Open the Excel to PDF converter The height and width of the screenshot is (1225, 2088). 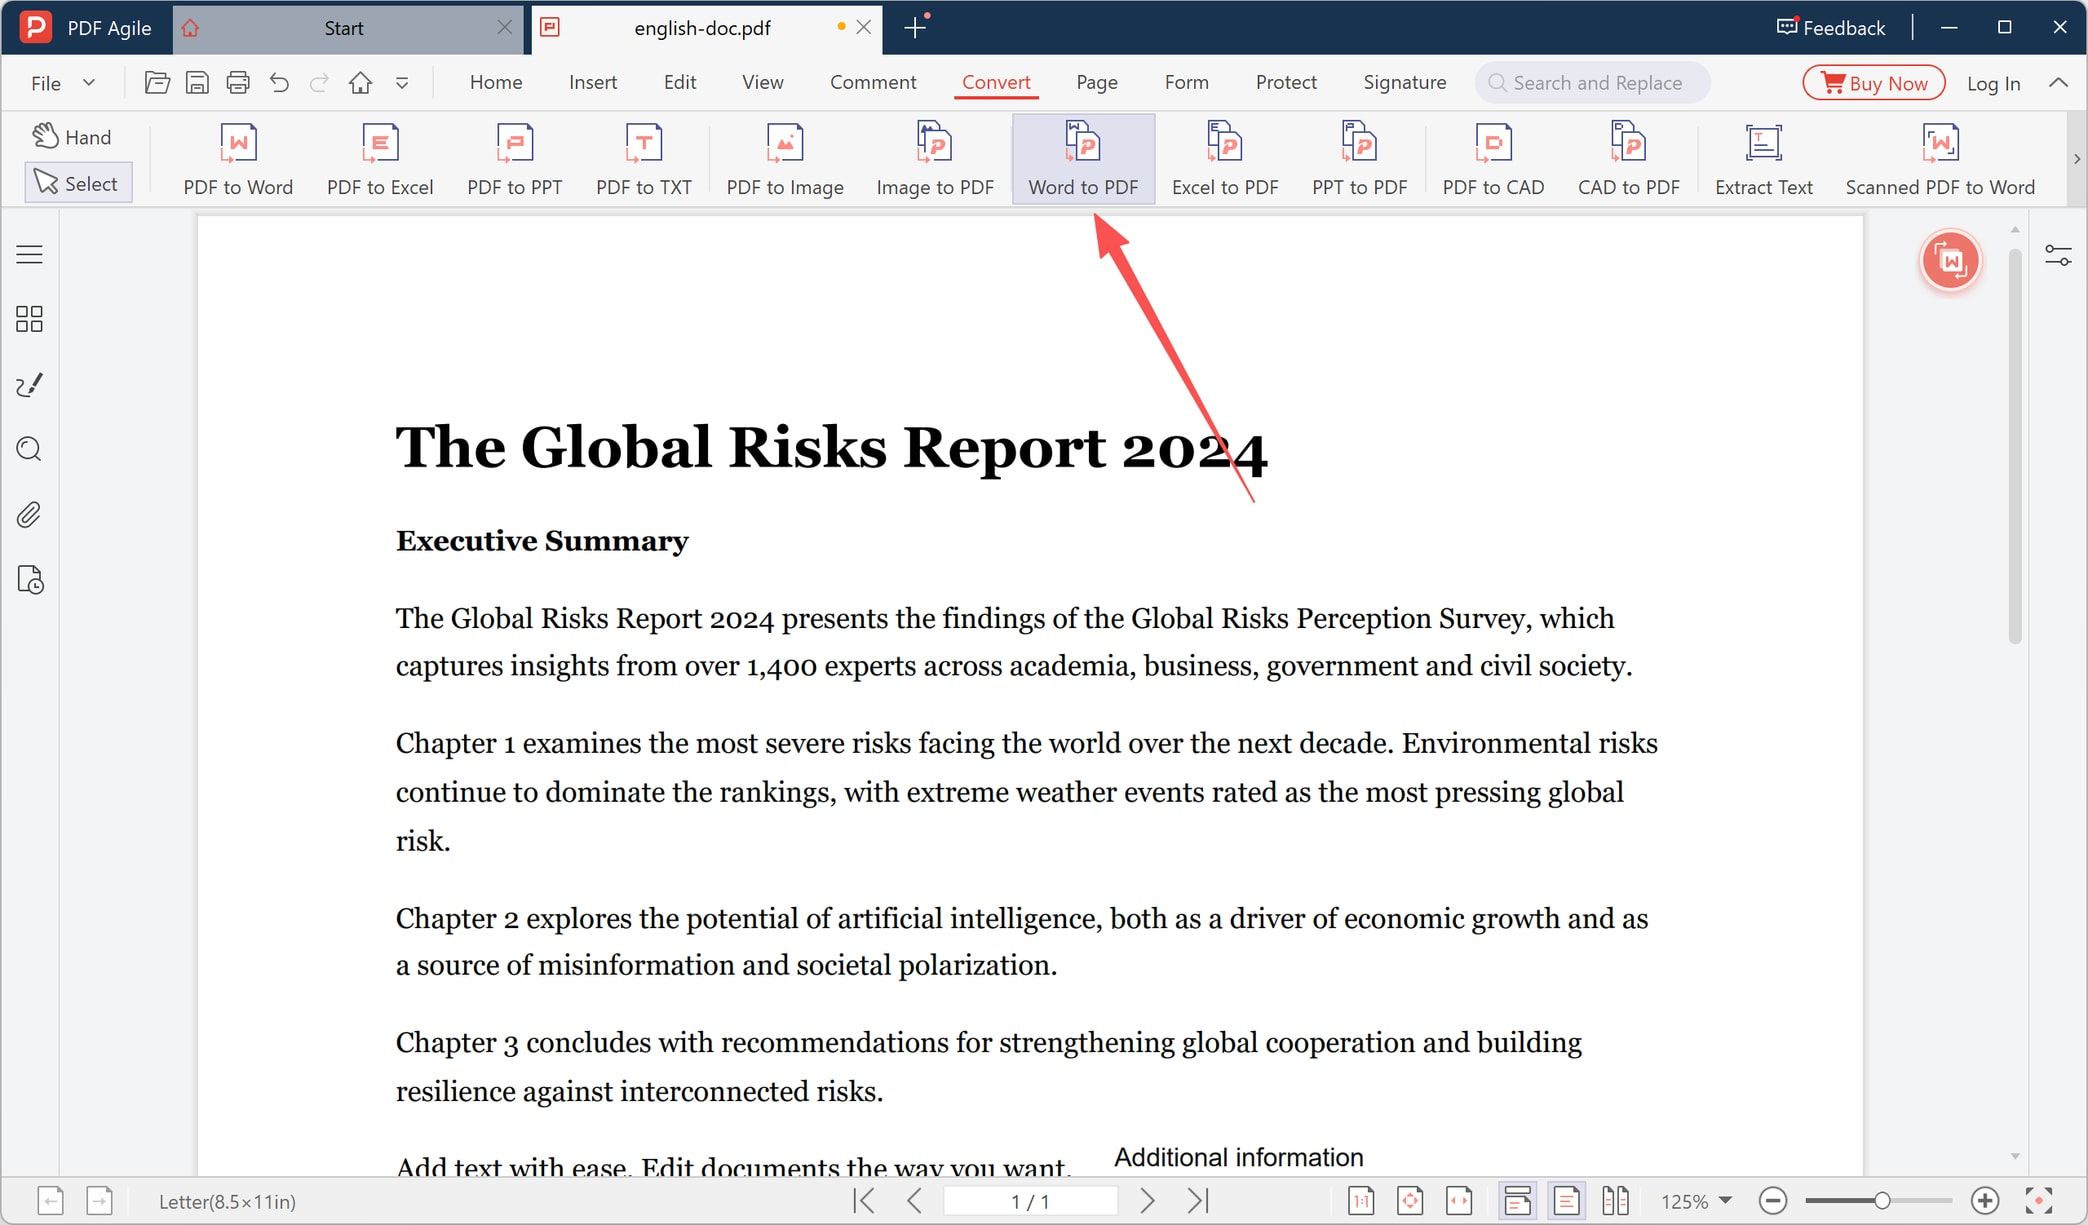[x=1225, y=159]
